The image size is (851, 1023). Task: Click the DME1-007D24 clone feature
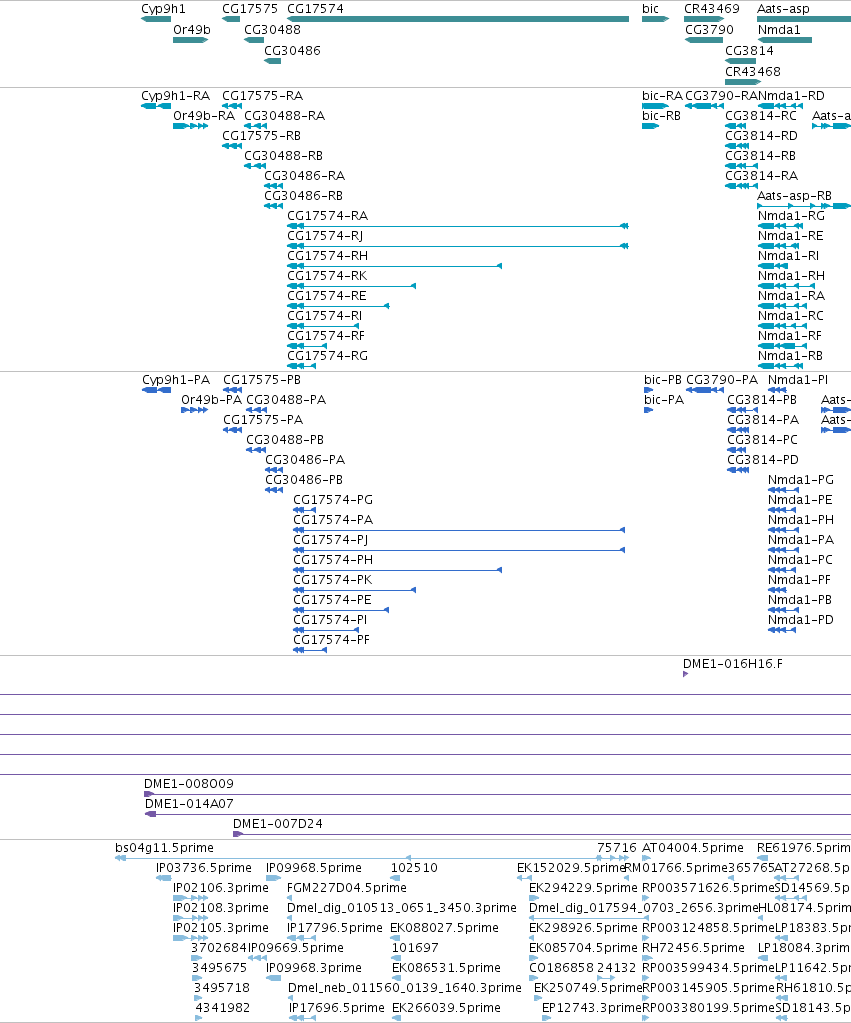click(277, 824)
